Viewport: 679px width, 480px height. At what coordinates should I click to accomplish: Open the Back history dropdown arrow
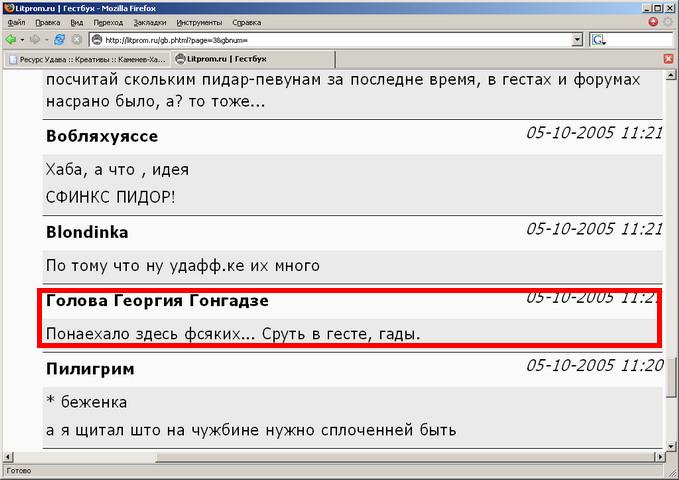coord(22,40)
